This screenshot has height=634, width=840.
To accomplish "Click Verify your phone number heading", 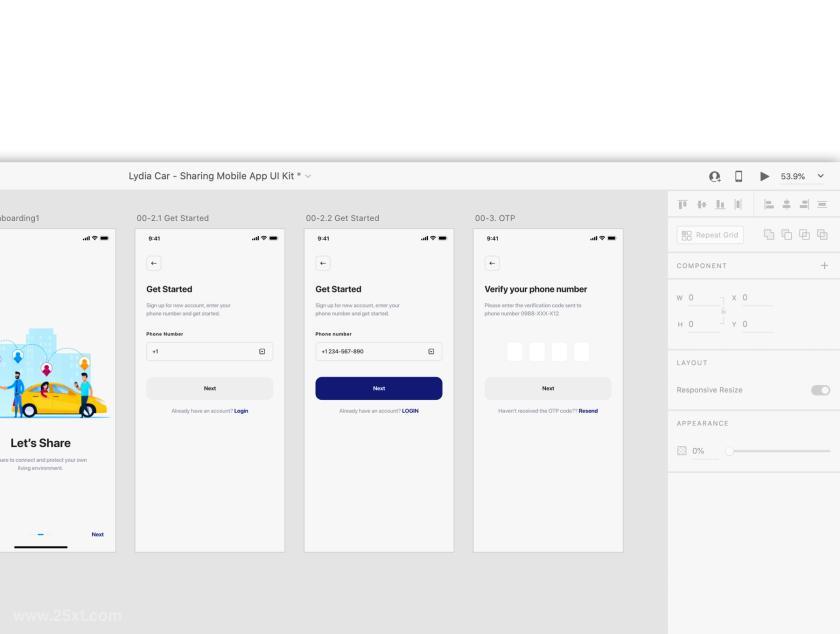I will click(x=536, y=289).
